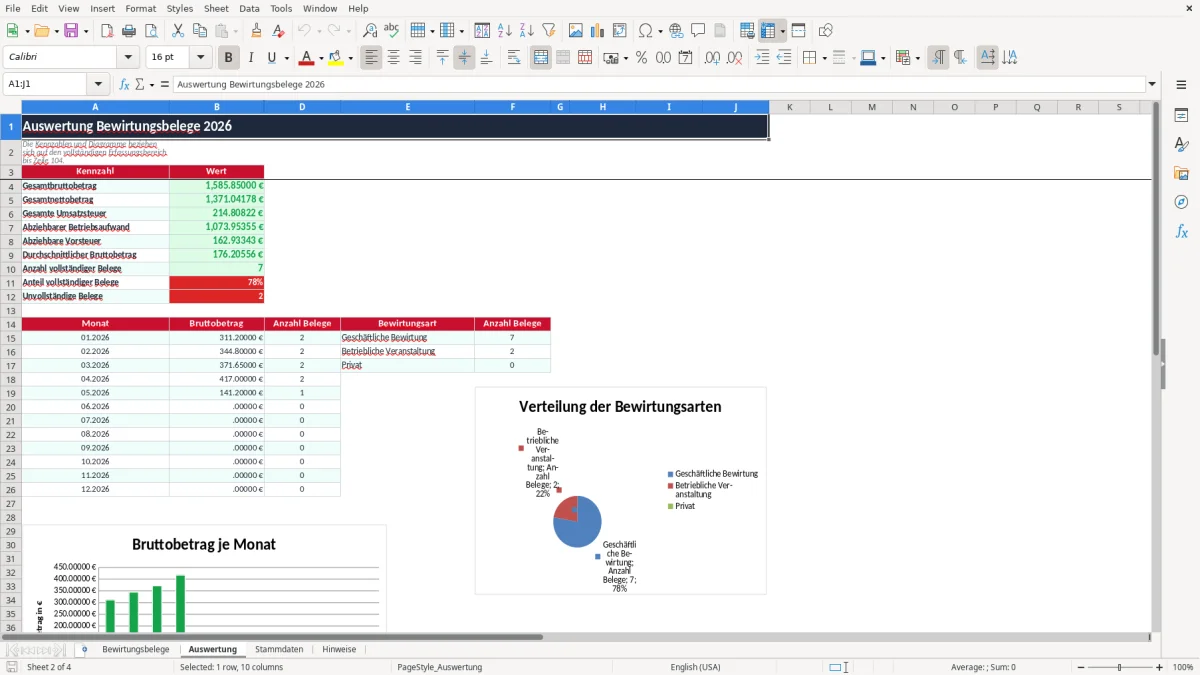Screen dimensions: 1200x675
Task: Toggle Align Left
Action: click(x=371, y=58)
